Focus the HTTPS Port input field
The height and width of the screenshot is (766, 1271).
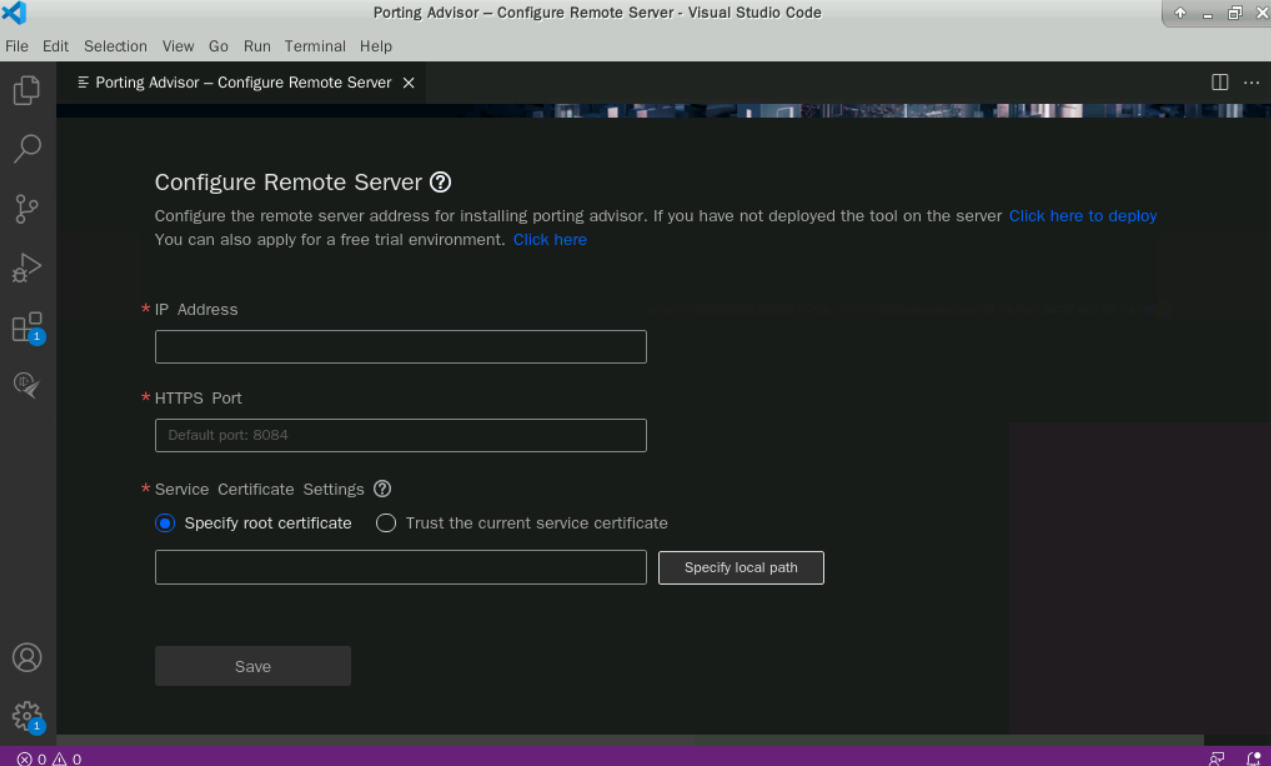point(401,435)
